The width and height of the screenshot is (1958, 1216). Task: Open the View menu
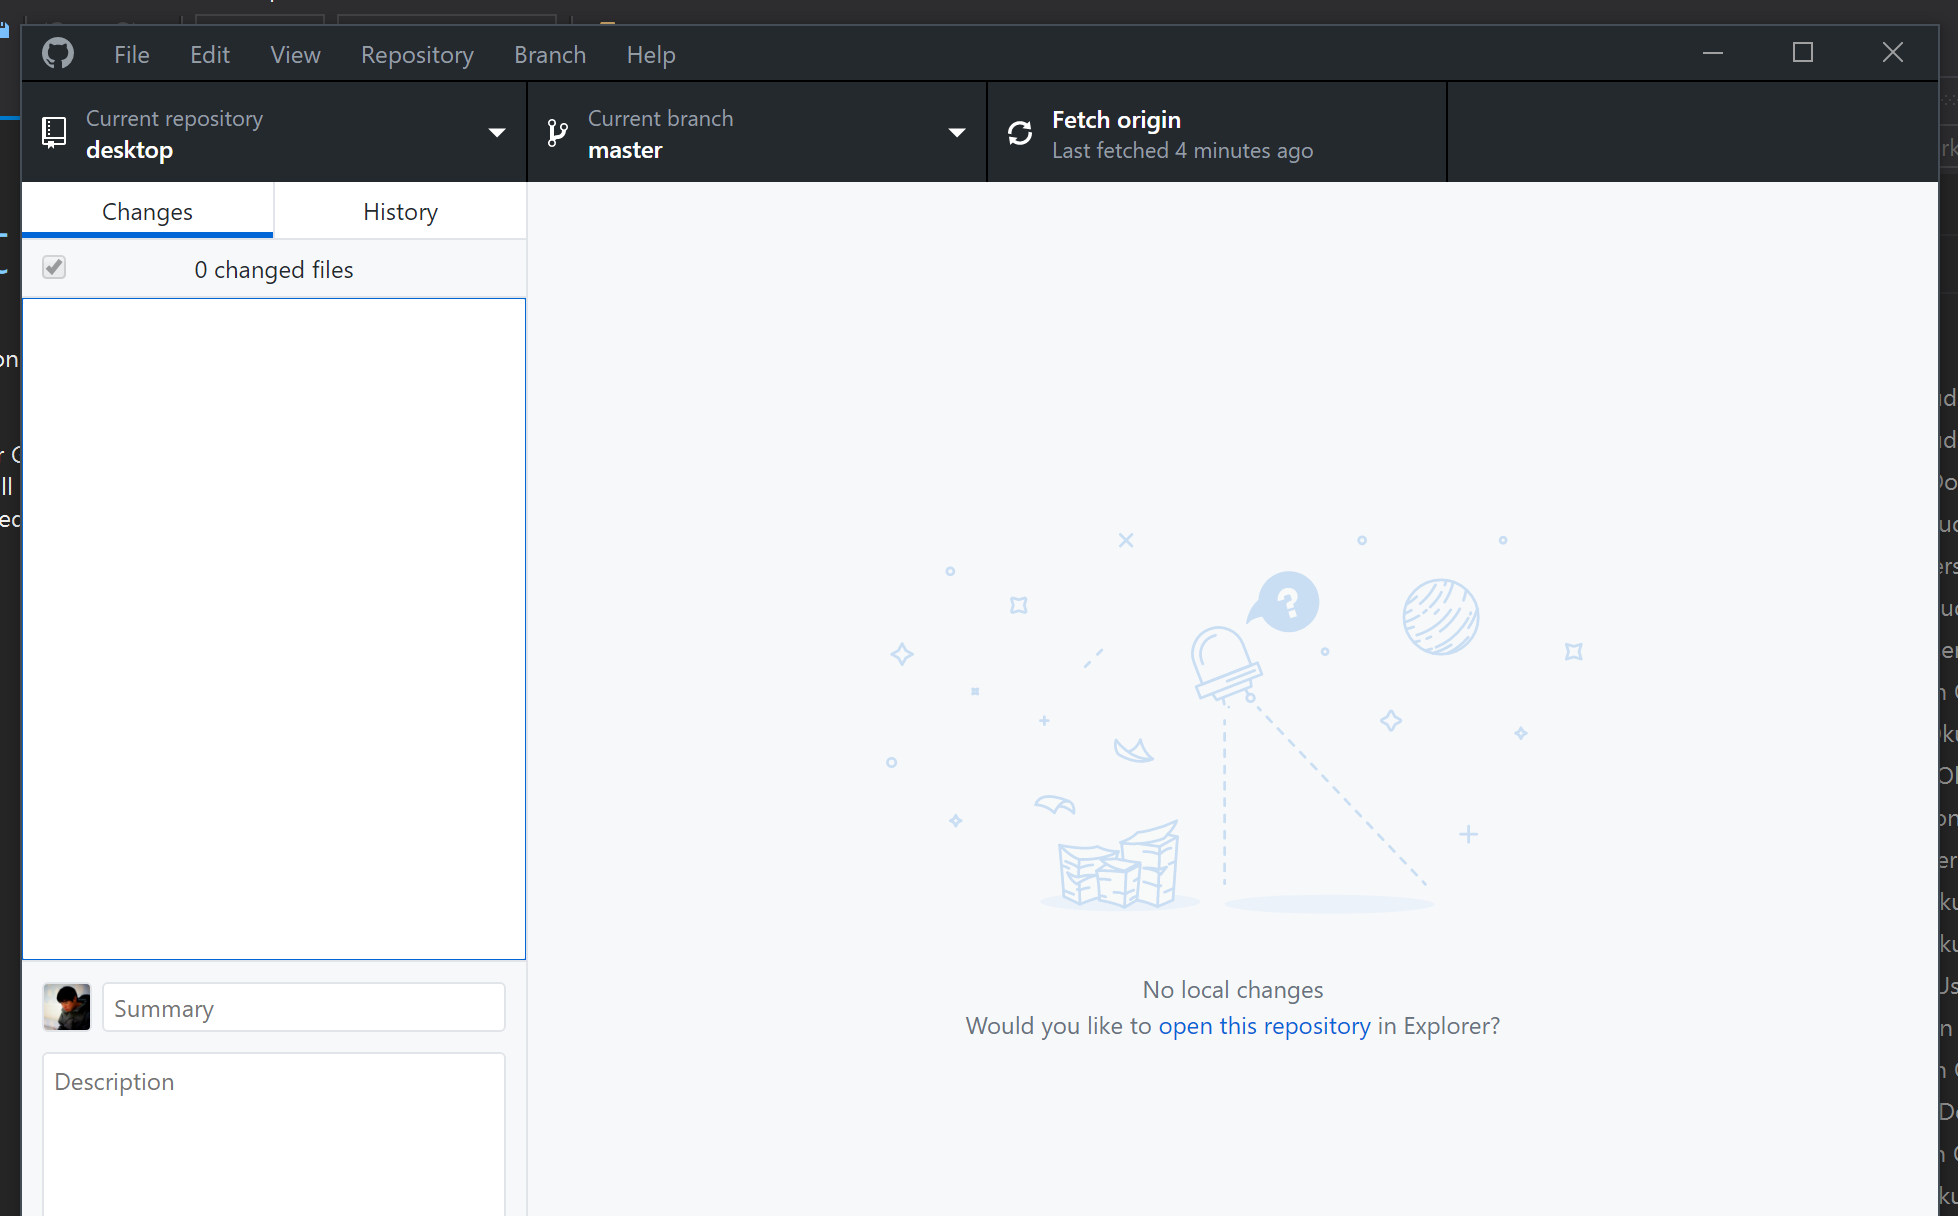[x=294, y=55]
